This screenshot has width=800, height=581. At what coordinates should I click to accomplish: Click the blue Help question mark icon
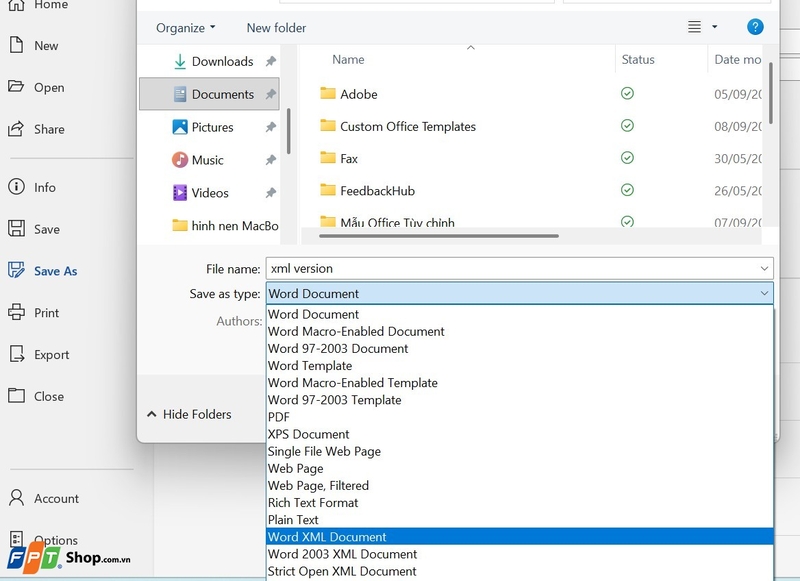[755, 27]
